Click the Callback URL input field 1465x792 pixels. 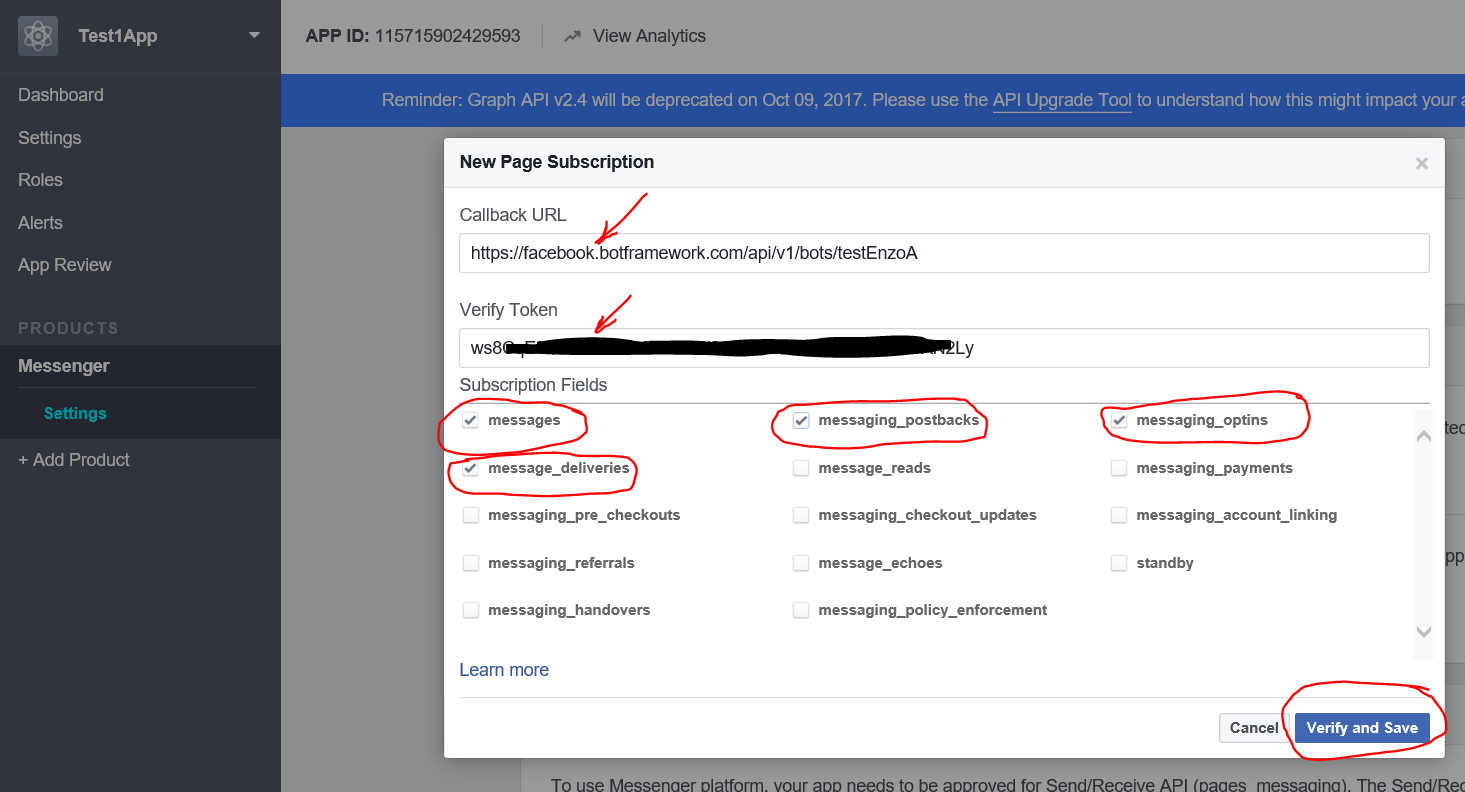[x=943, y=253]
